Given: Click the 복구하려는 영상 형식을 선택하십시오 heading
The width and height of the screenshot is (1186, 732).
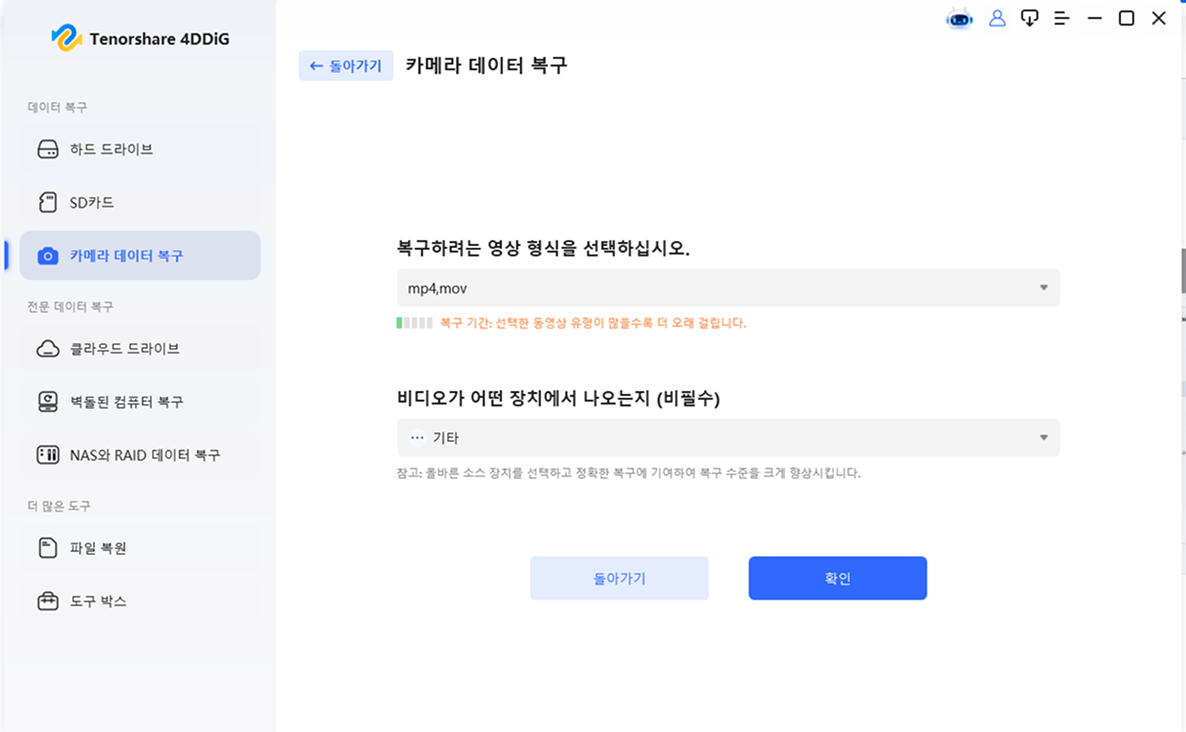Looking at the screenshot, I should (543, 248).
